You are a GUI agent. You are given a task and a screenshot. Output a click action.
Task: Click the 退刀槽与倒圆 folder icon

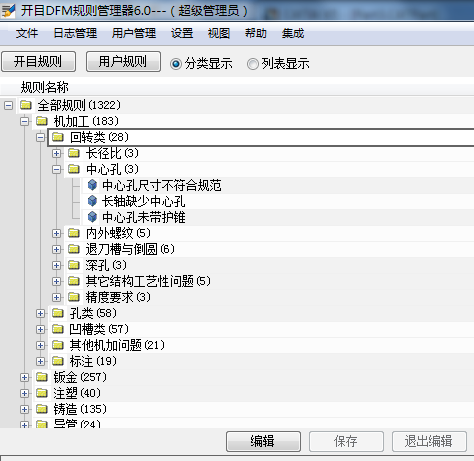[x=74, y=249]
